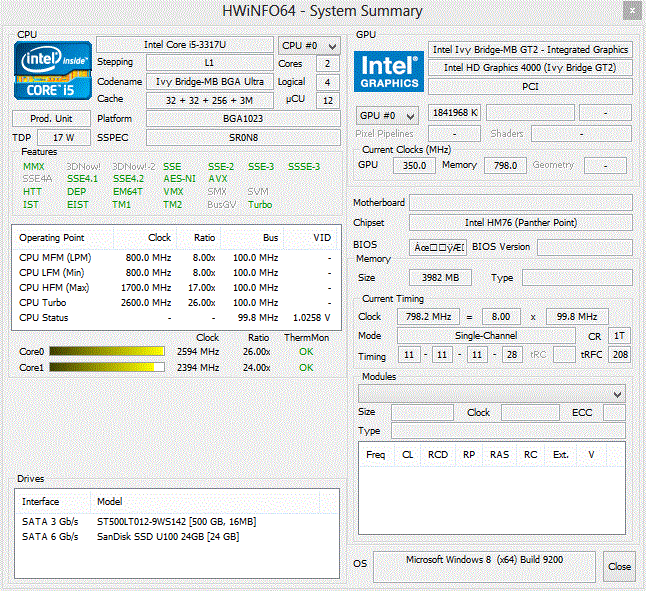Image resolution: width=646 pixels, height=591 pixels.
Task: Close the HWiNFO64 window with X
Action: 632,11
